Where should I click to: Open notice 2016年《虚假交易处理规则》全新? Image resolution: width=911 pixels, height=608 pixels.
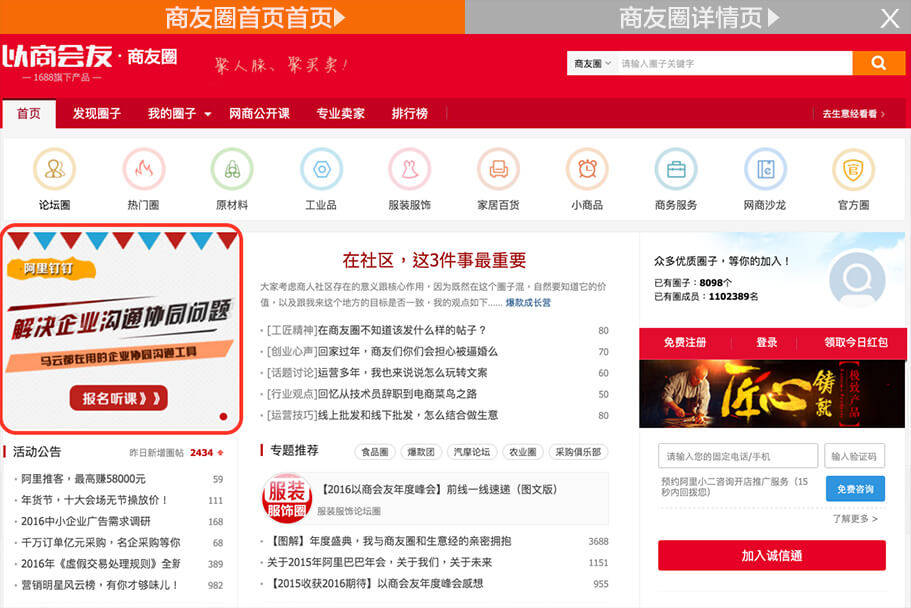pyautogui.click(x=101, y=564)
